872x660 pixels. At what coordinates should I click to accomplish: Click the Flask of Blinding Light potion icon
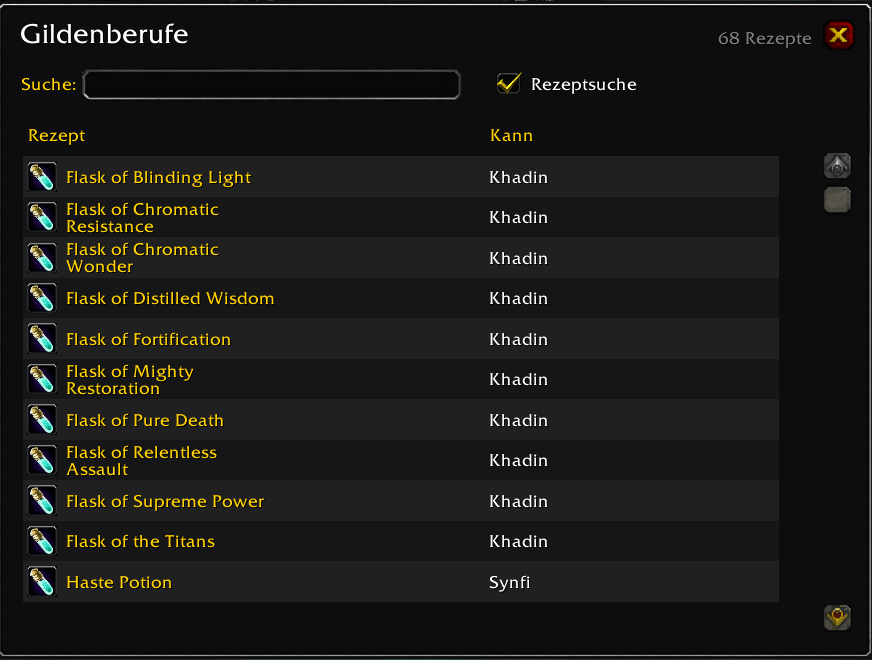(42, 177)
